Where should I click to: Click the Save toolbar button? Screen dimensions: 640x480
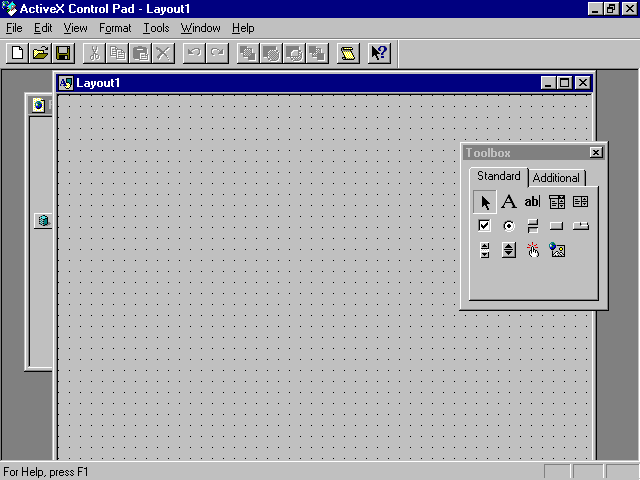click(x=62, y=53)
